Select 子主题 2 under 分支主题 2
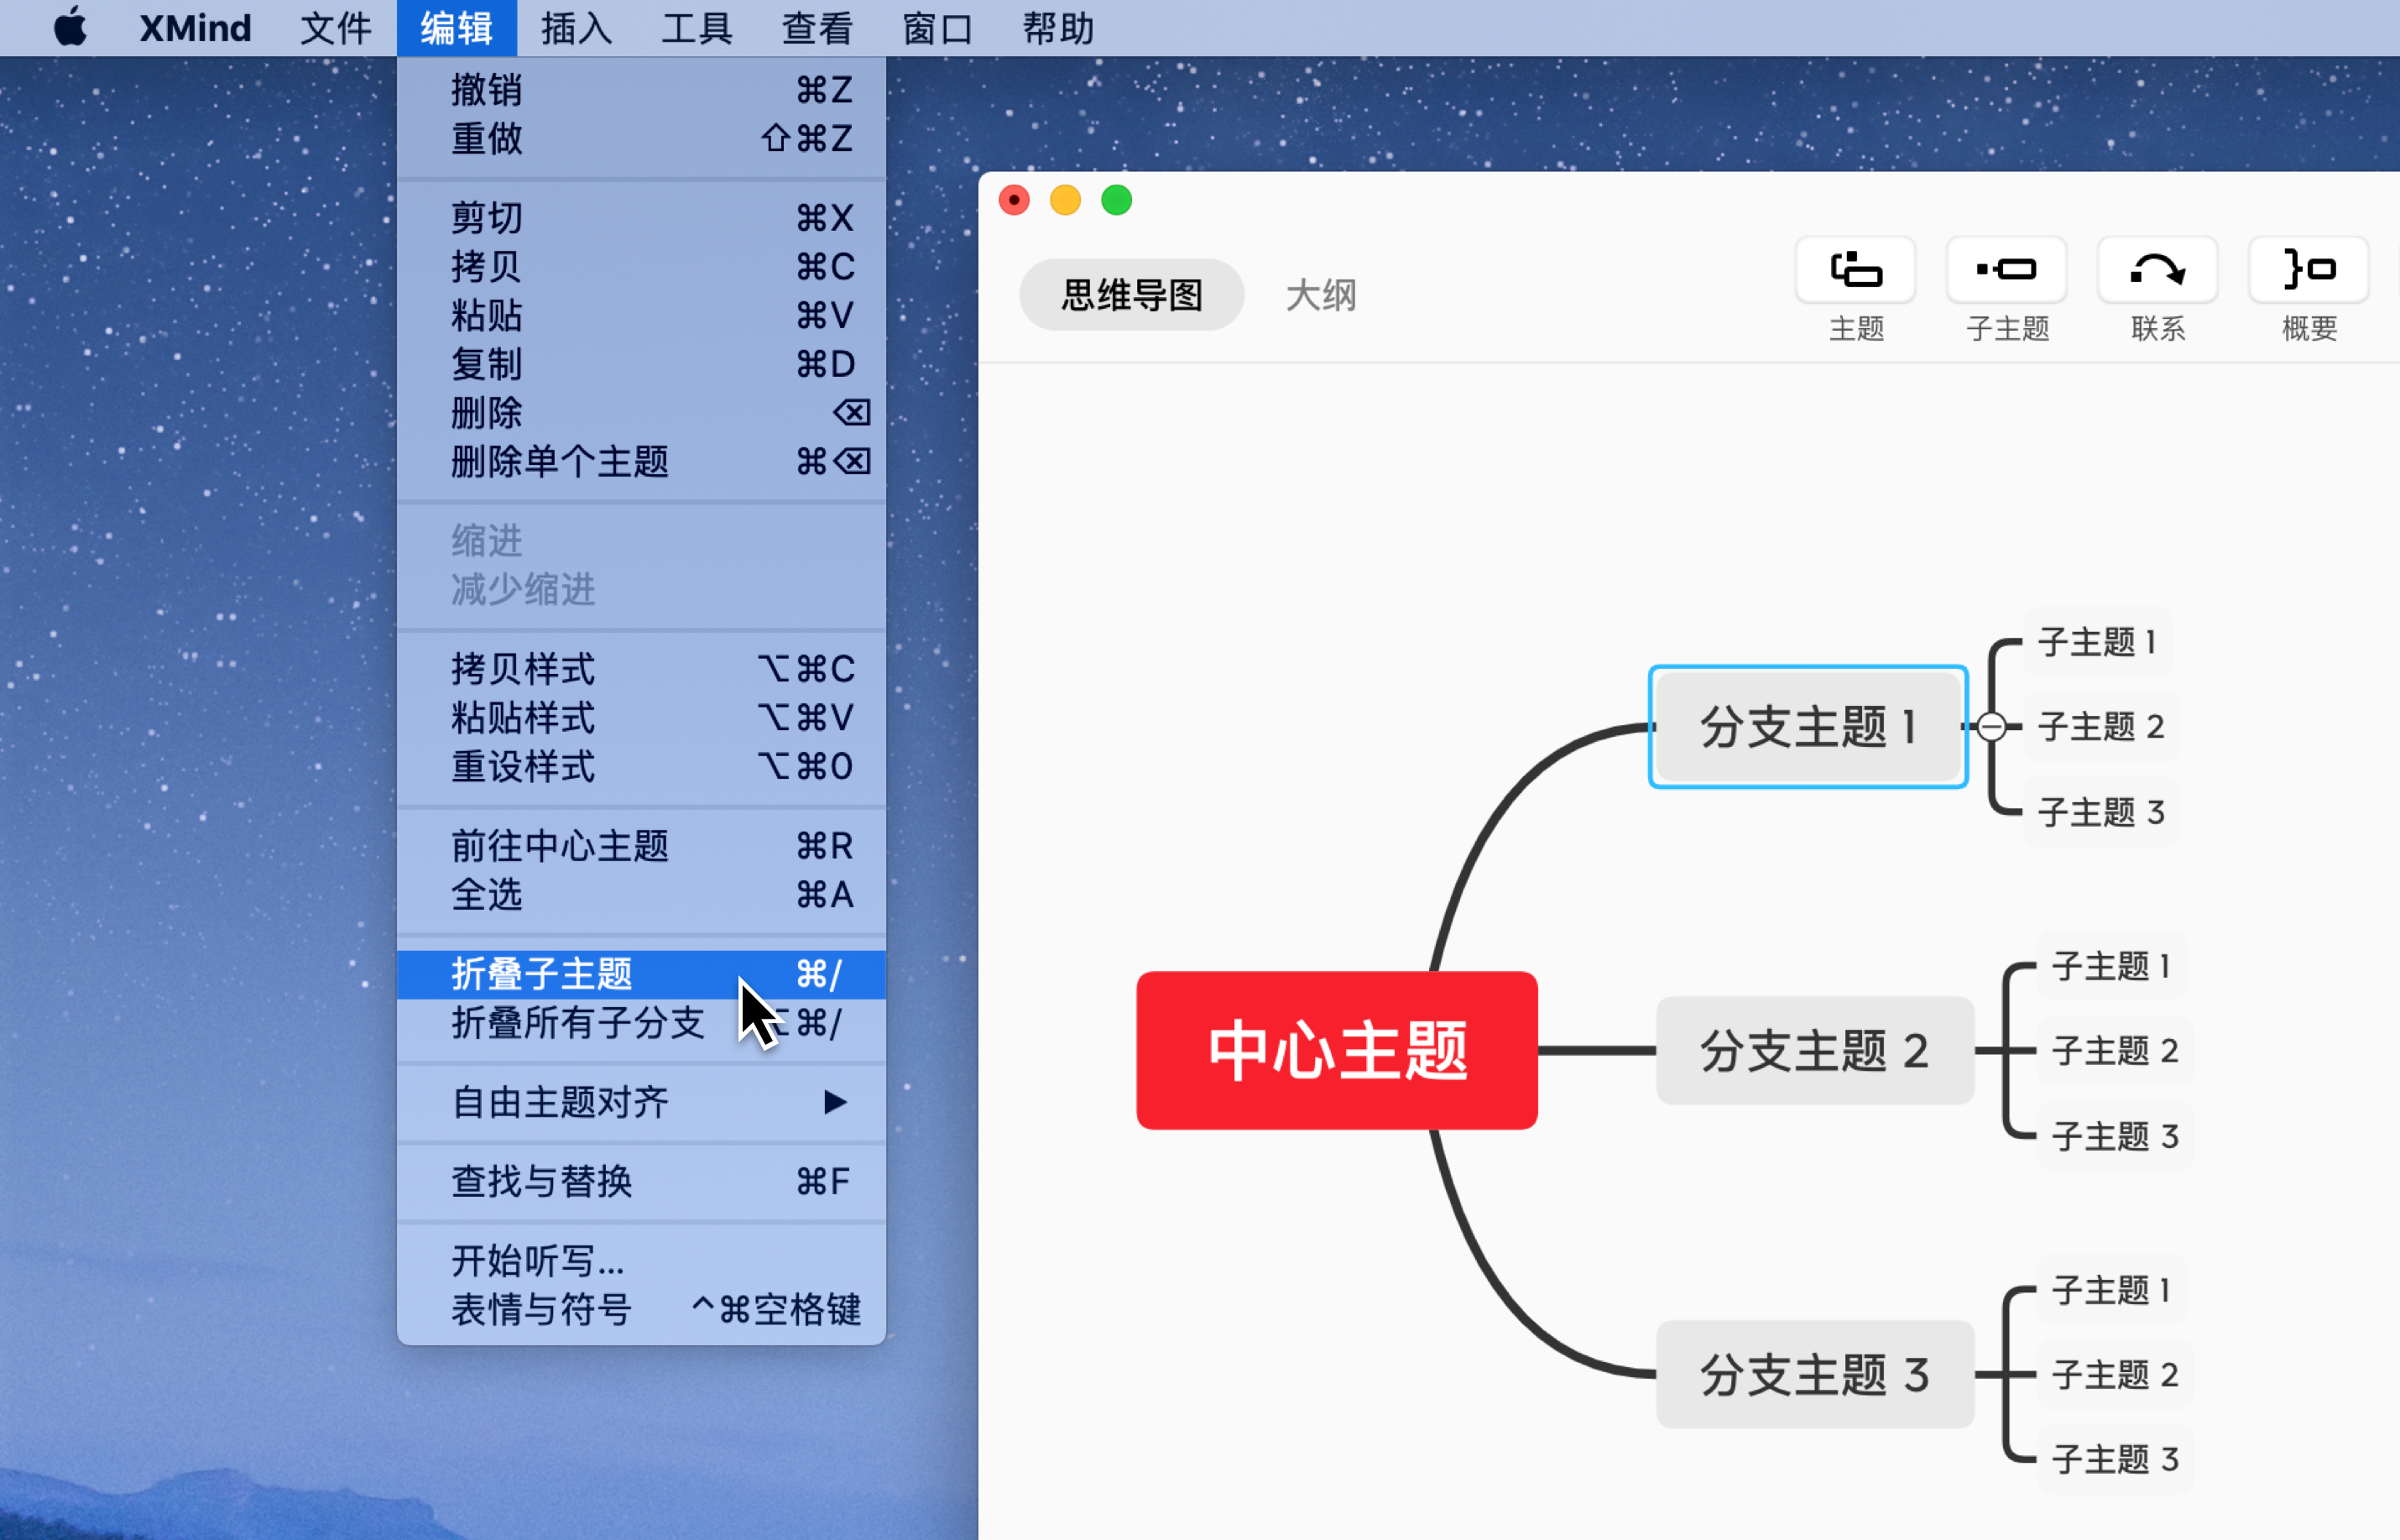 point(2115,1051)
